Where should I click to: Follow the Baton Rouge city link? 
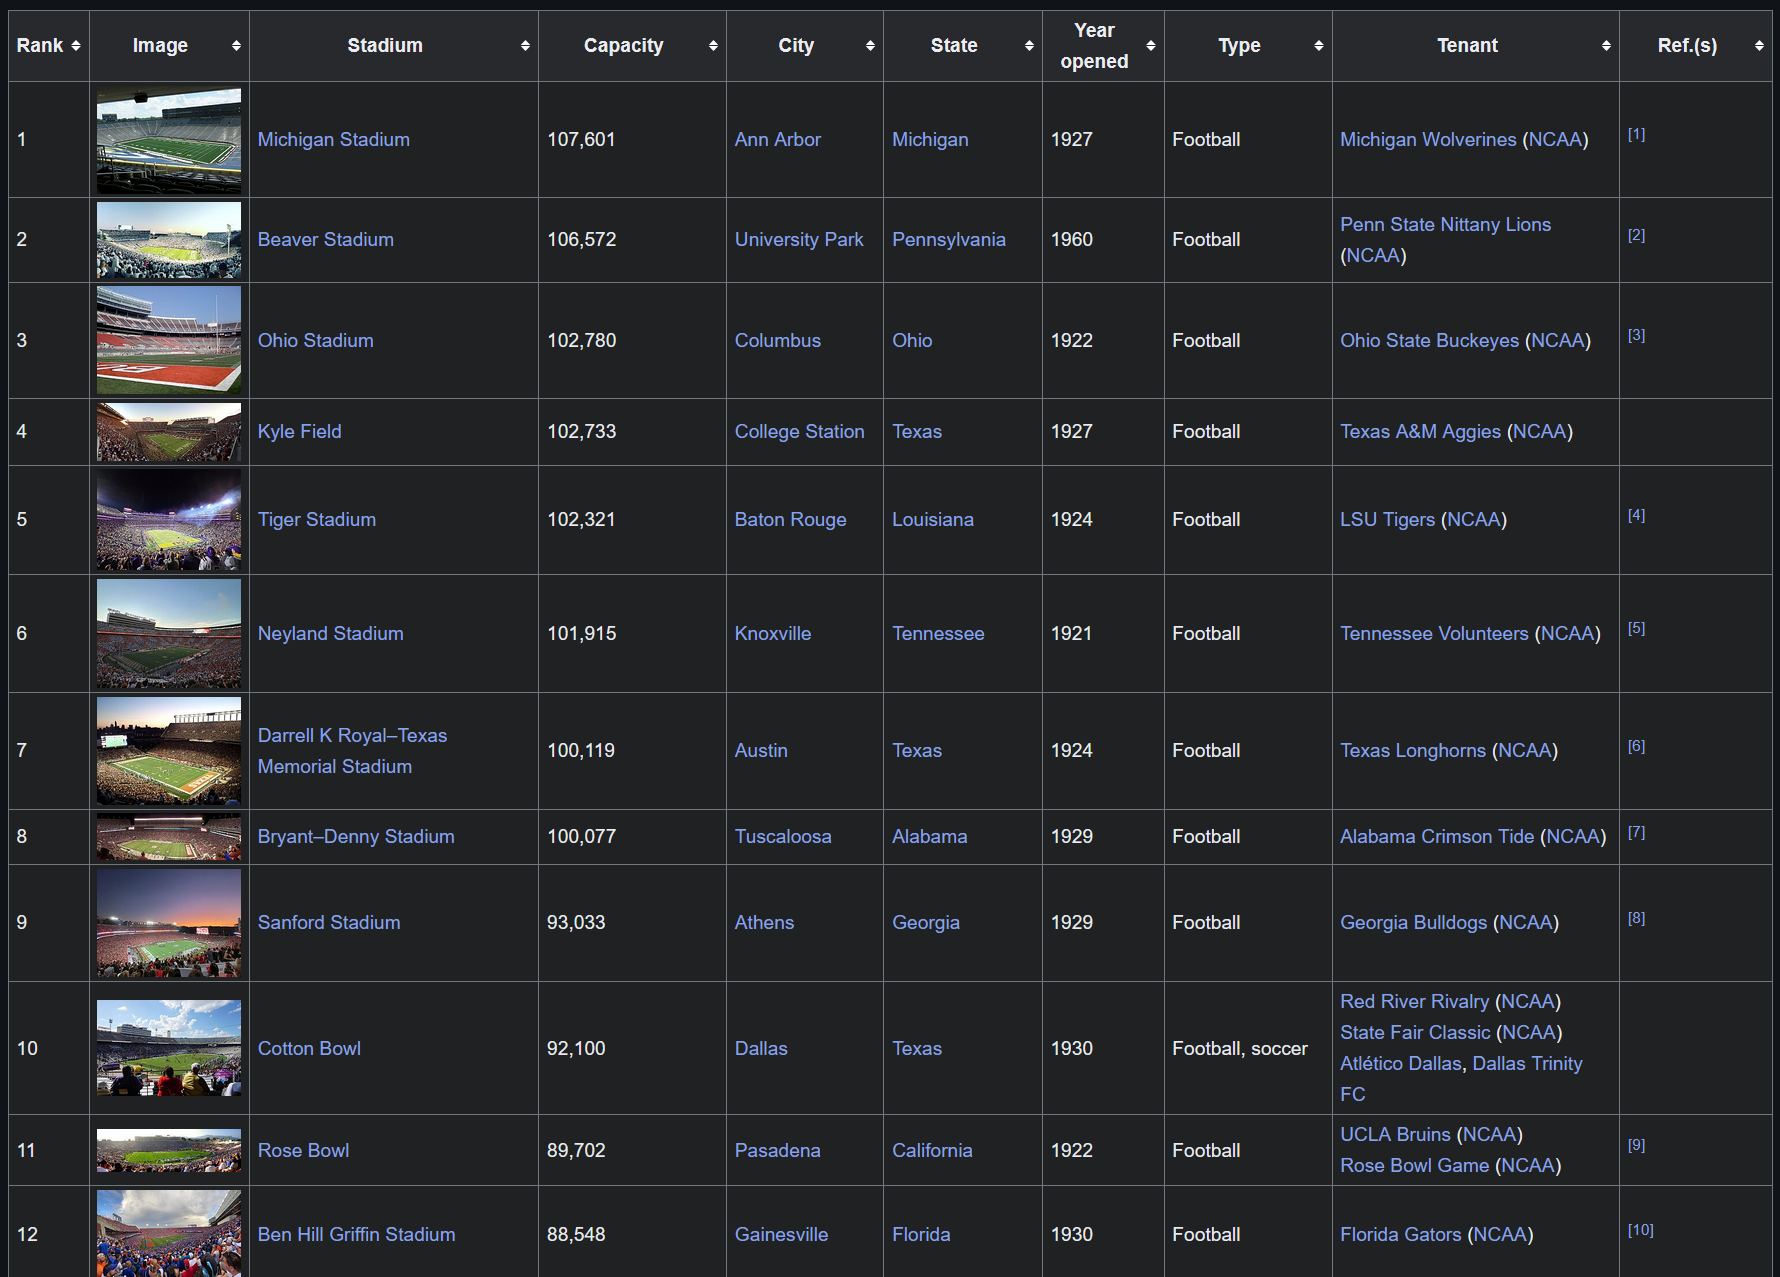pyautogui.click(x=790, y=520)
